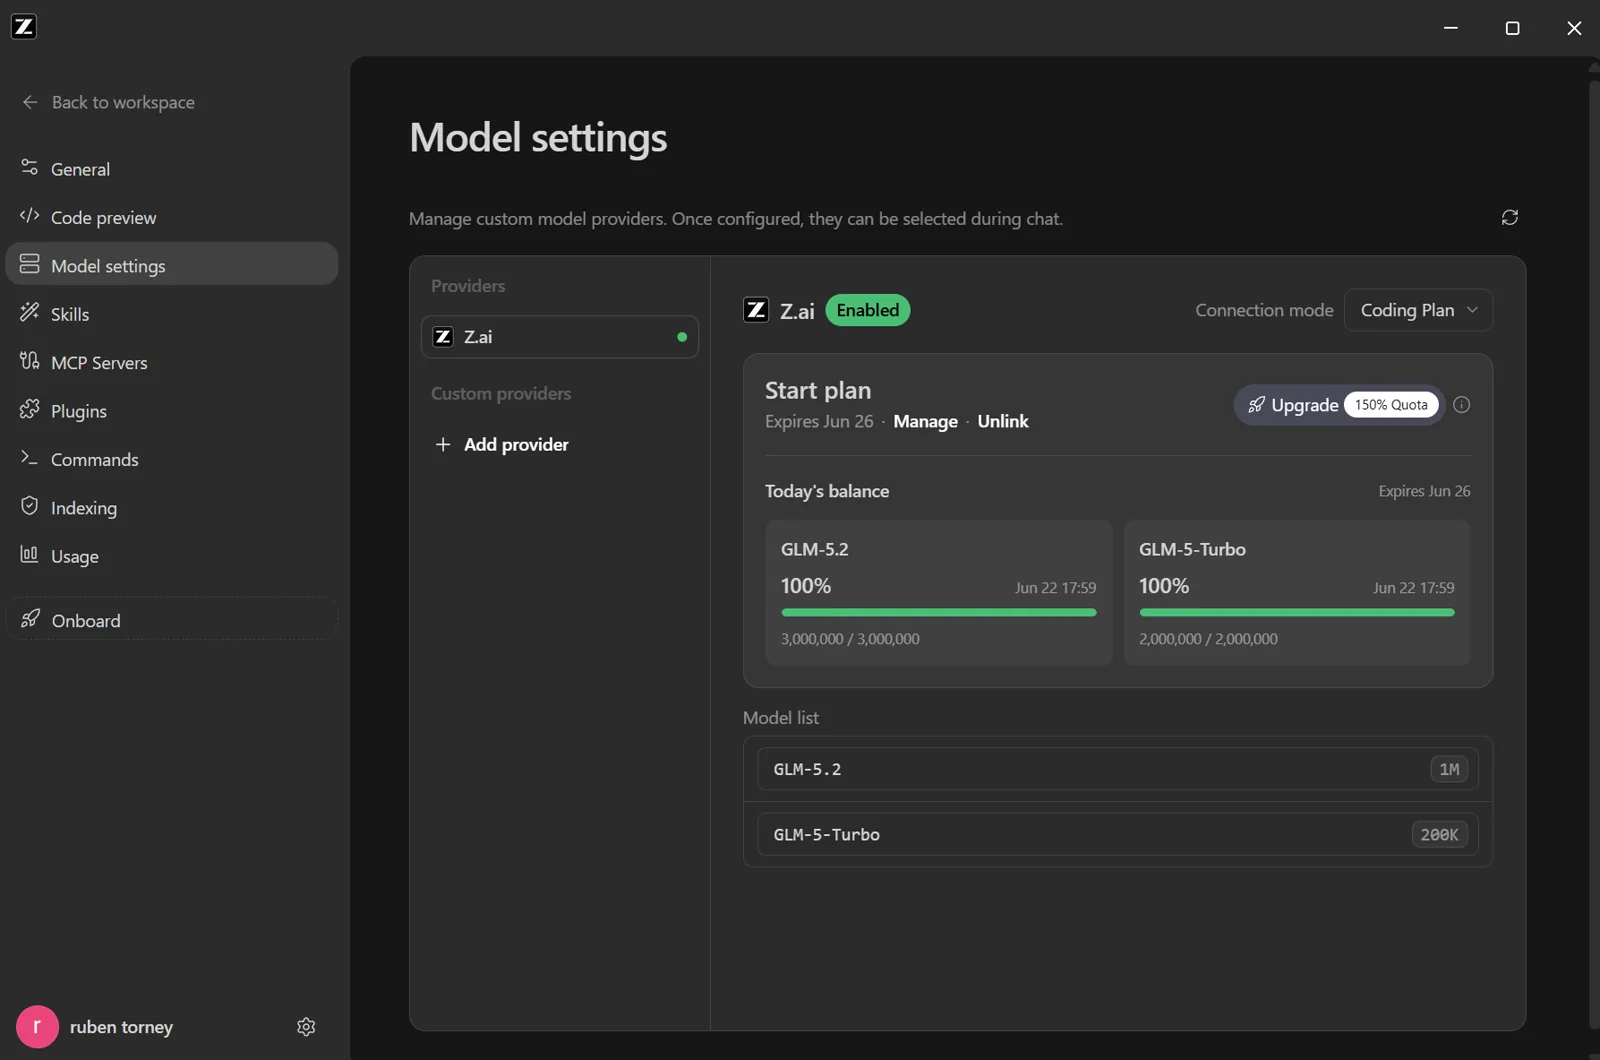This screenshot has width=1600, height=1060.
Task: Click the GLM-5.2 balance progress bar
Action: point(939,612)
